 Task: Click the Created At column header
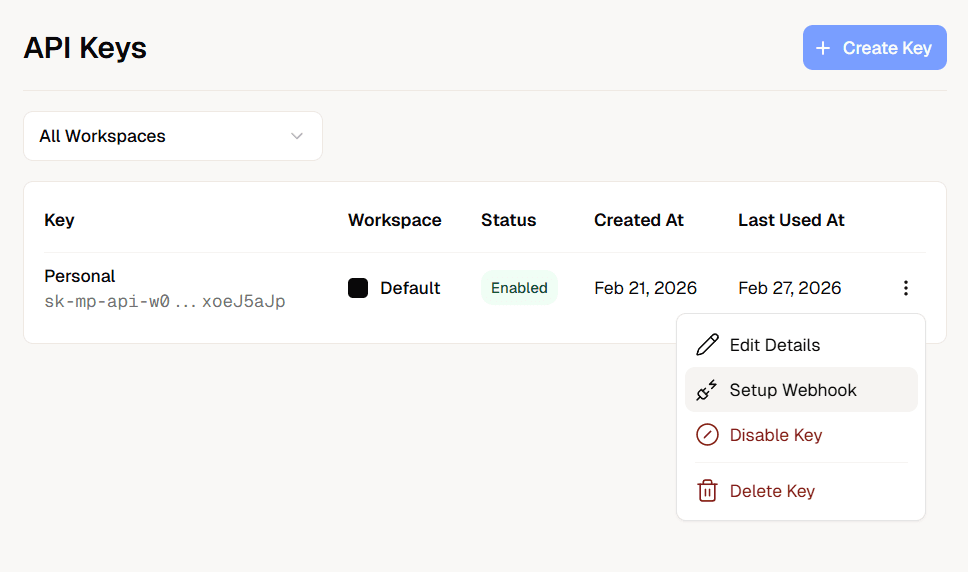coord(639,220)
